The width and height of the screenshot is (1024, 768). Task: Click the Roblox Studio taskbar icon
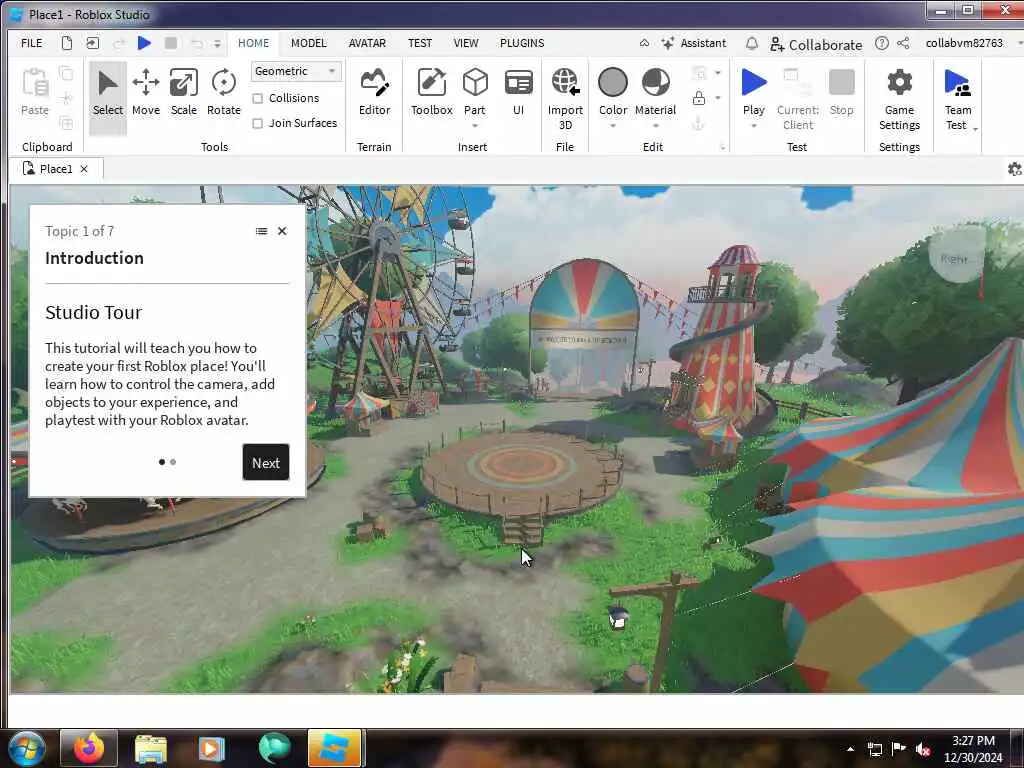click(x=334, y=748)
